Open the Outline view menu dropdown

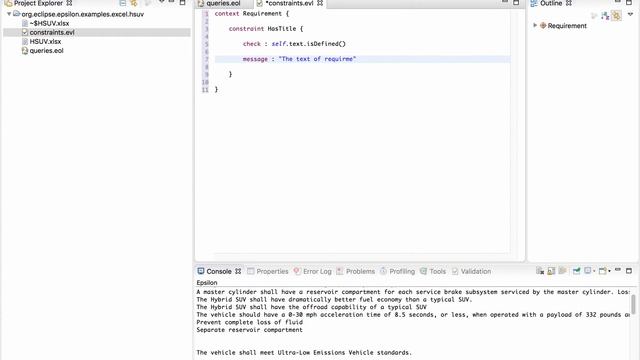(x=631, y=14)
